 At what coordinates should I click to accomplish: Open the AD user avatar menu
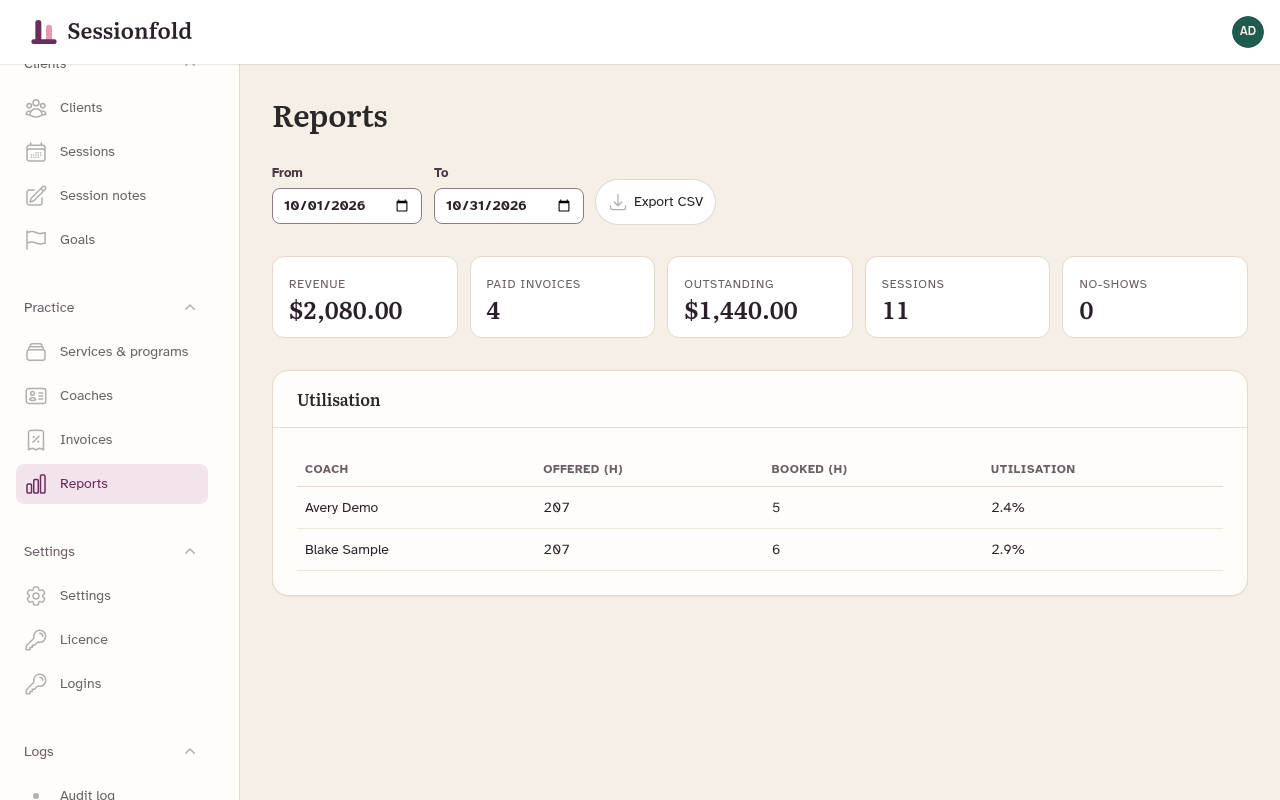pyautogui.click(x=1248, y=32)
